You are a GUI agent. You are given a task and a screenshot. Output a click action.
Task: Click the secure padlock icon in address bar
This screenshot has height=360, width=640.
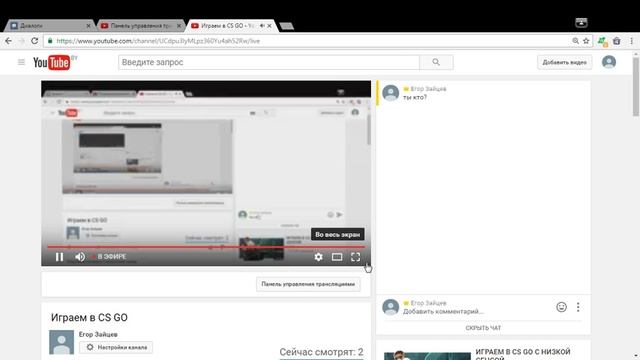(x=50, y=41)
